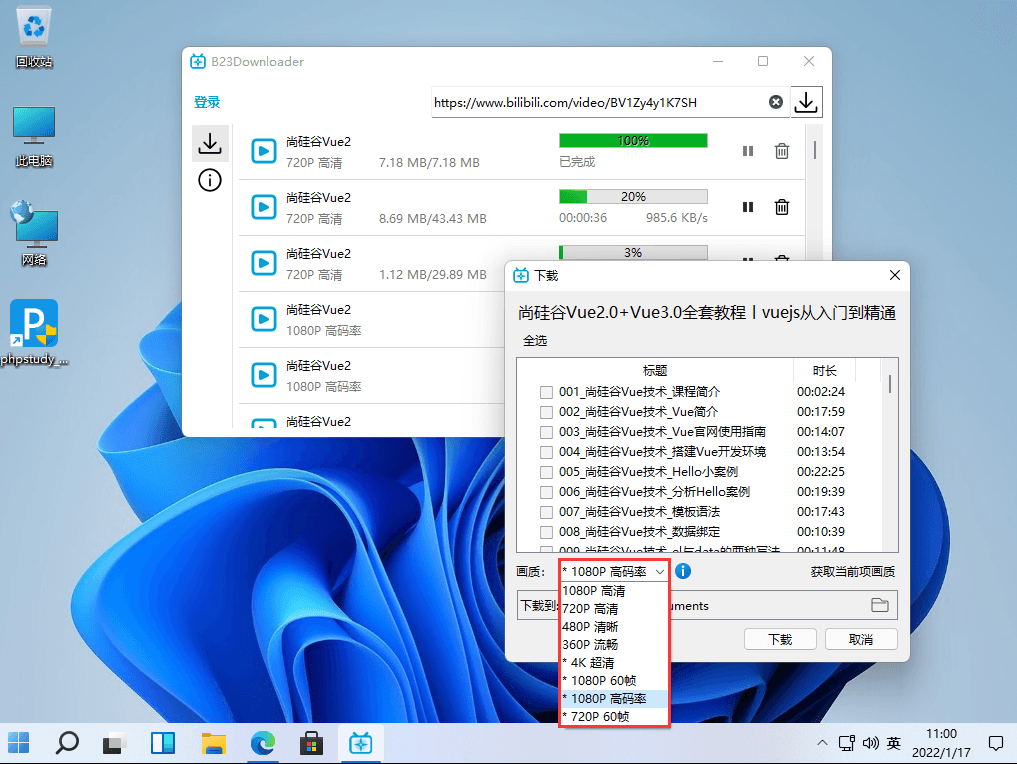
Task: Click the 取消 cancel button
Action: click(x=861, y=639)
